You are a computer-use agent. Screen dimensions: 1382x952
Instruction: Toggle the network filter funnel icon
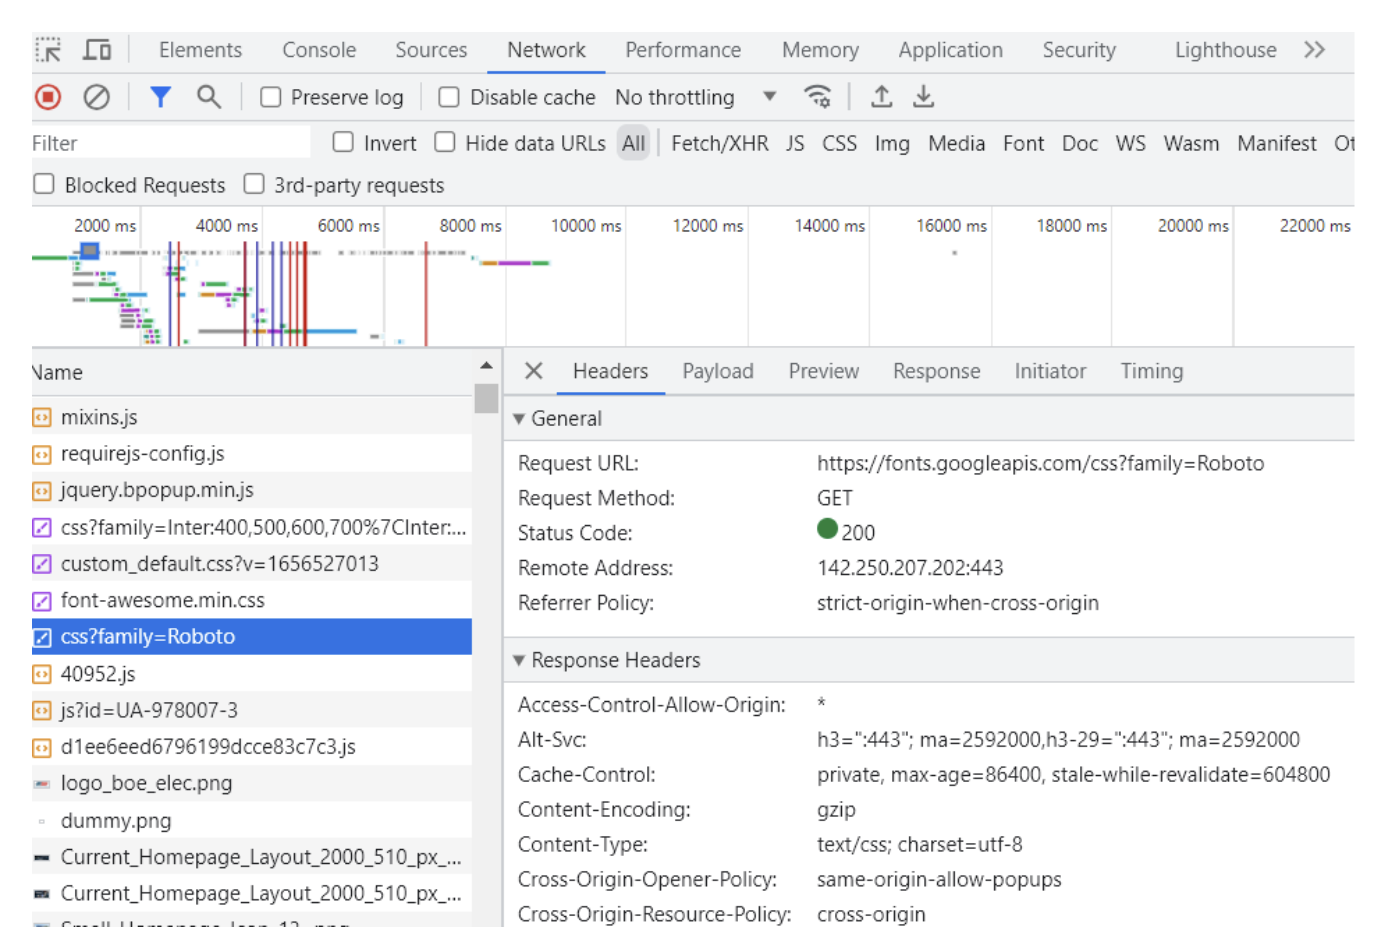[160, 97]
